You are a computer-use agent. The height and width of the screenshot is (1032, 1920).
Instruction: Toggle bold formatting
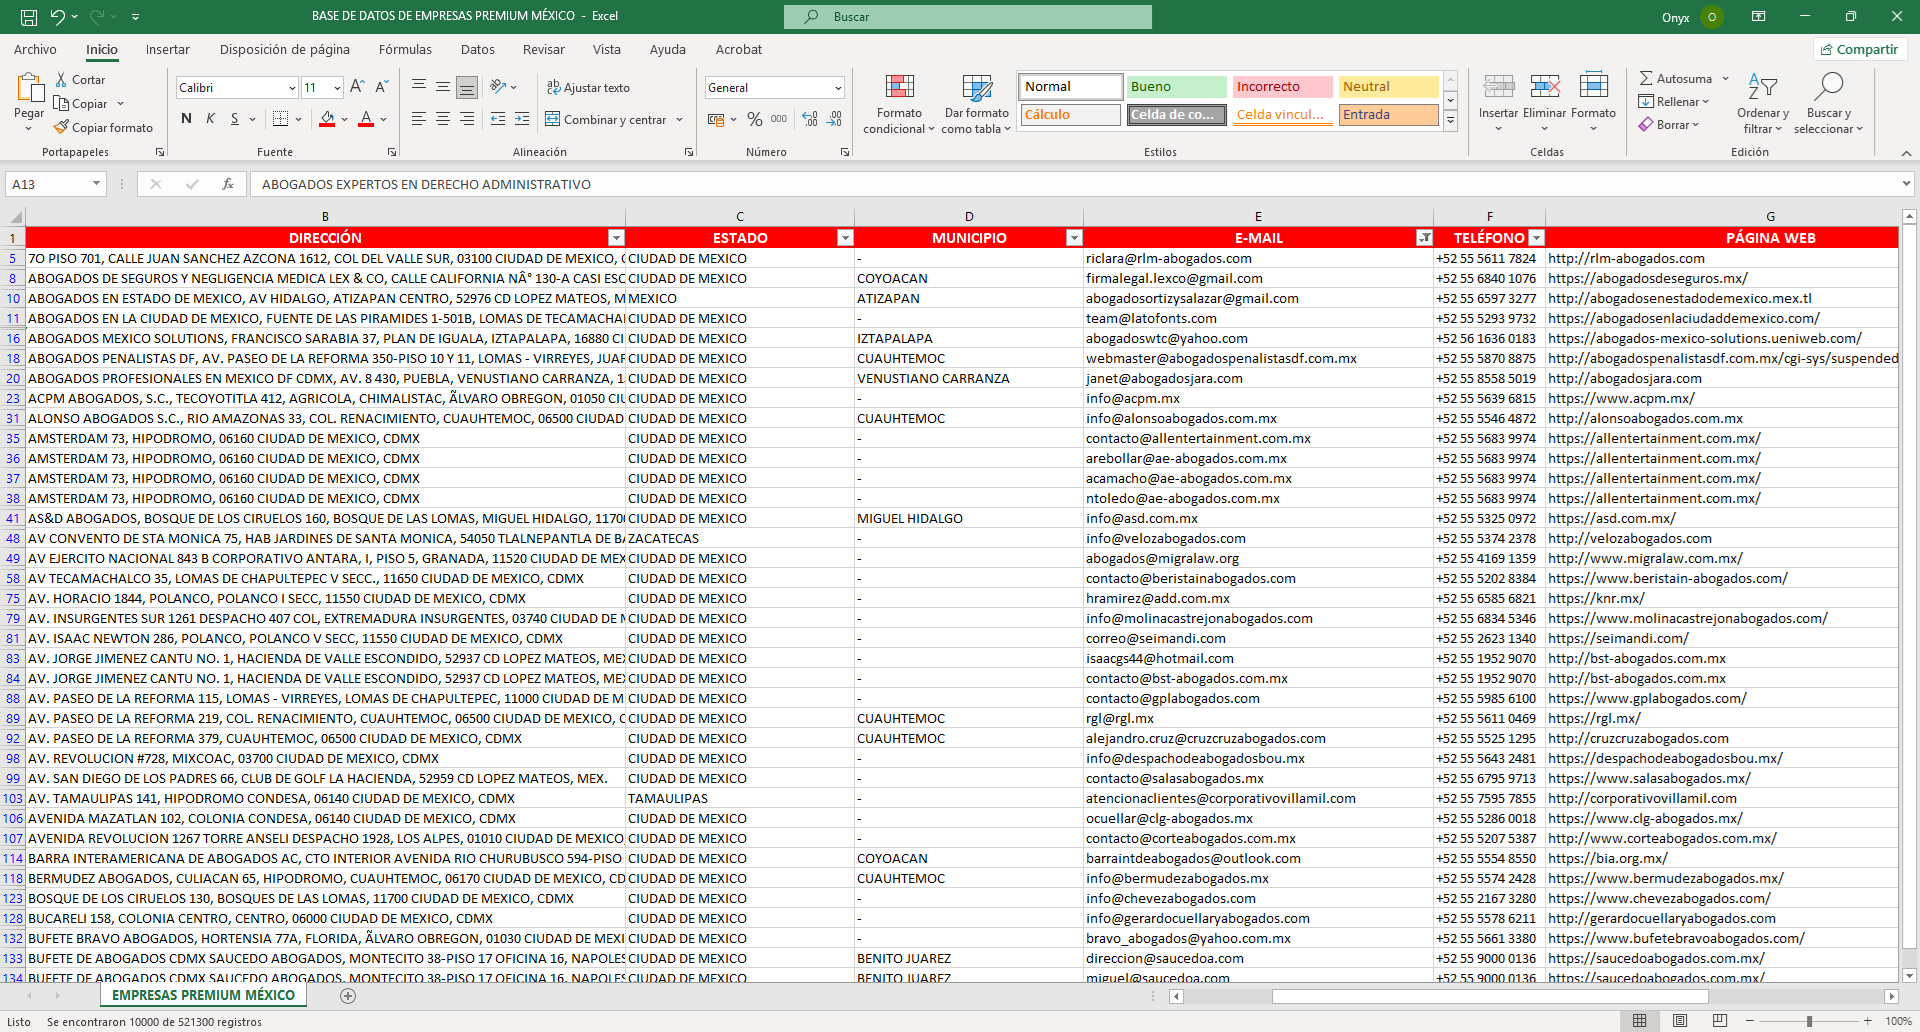(186, 119)
